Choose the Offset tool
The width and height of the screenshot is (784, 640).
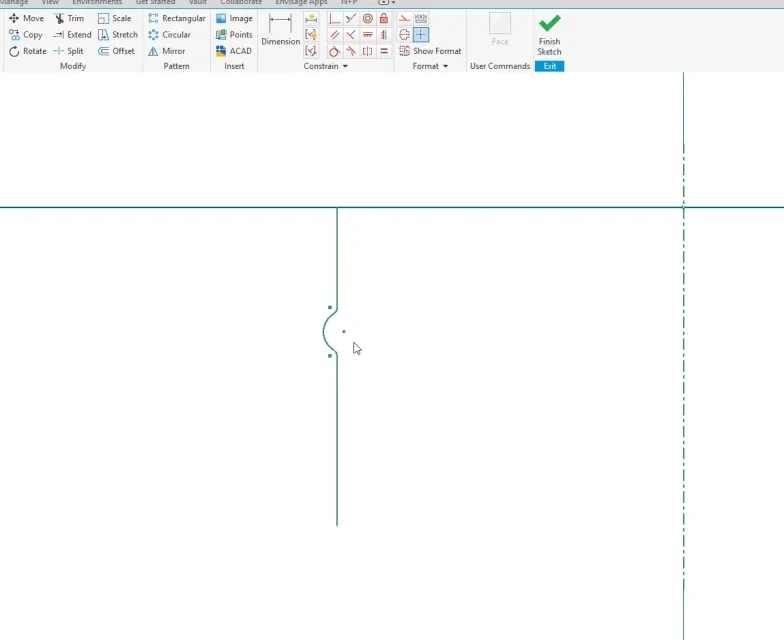coord(116,51)
